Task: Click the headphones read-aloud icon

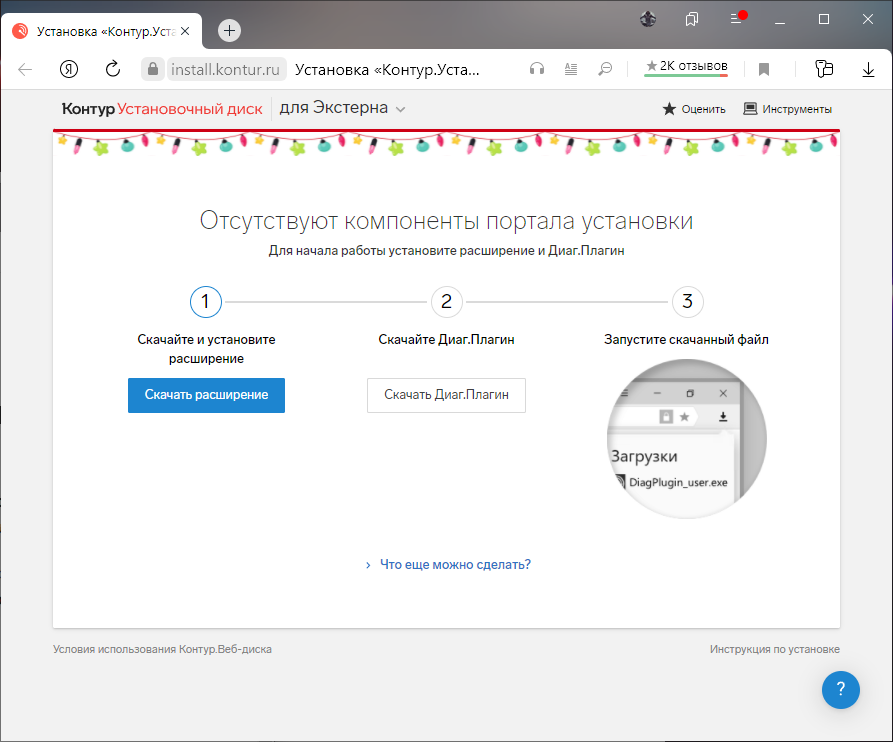Action: tap(536, 69)
